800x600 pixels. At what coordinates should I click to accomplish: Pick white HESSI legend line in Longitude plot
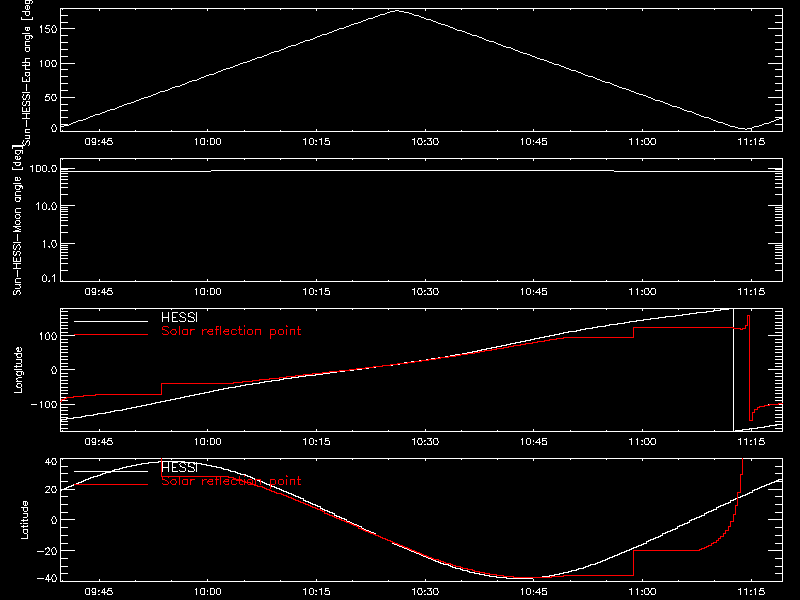click(x=111, y=321)
